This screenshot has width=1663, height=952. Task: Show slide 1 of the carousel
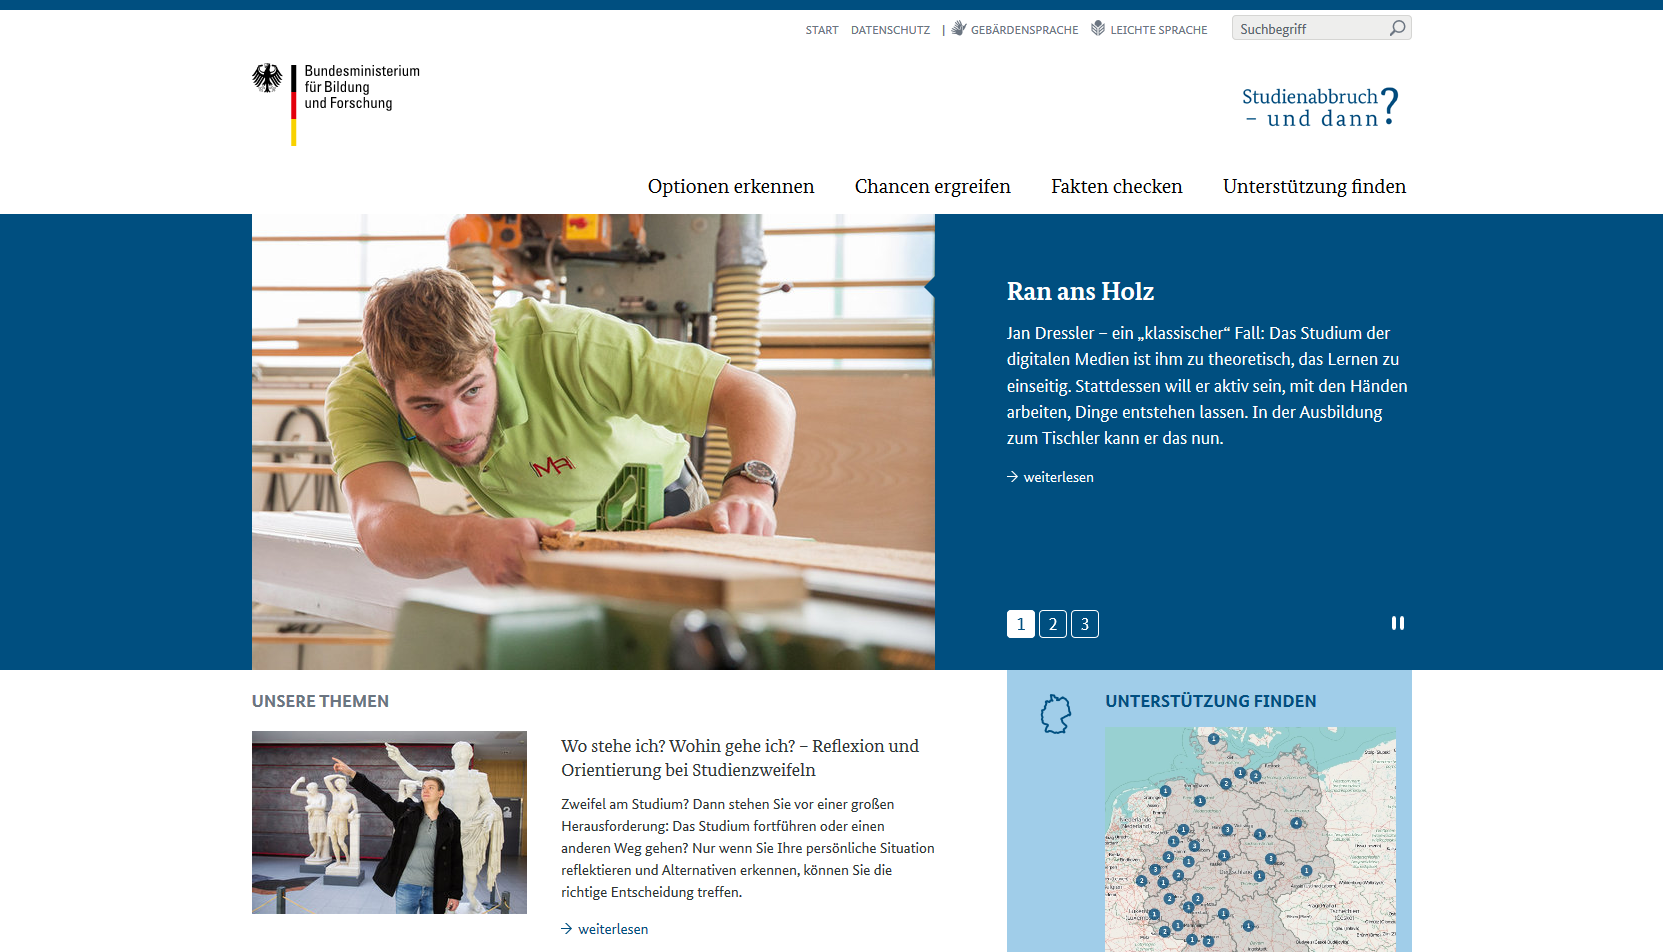pos(1021,624)
